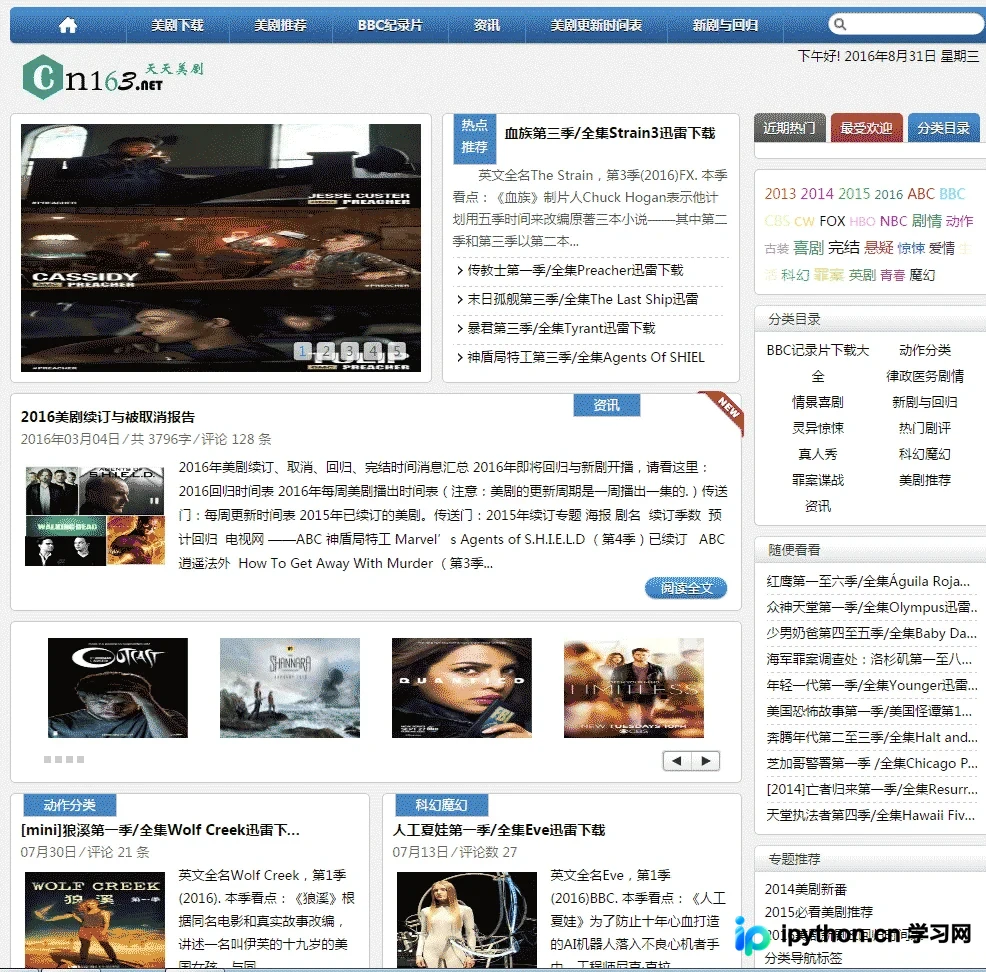
Task: Open the Wolf Creek poster thumbnail
Action: 95,919
